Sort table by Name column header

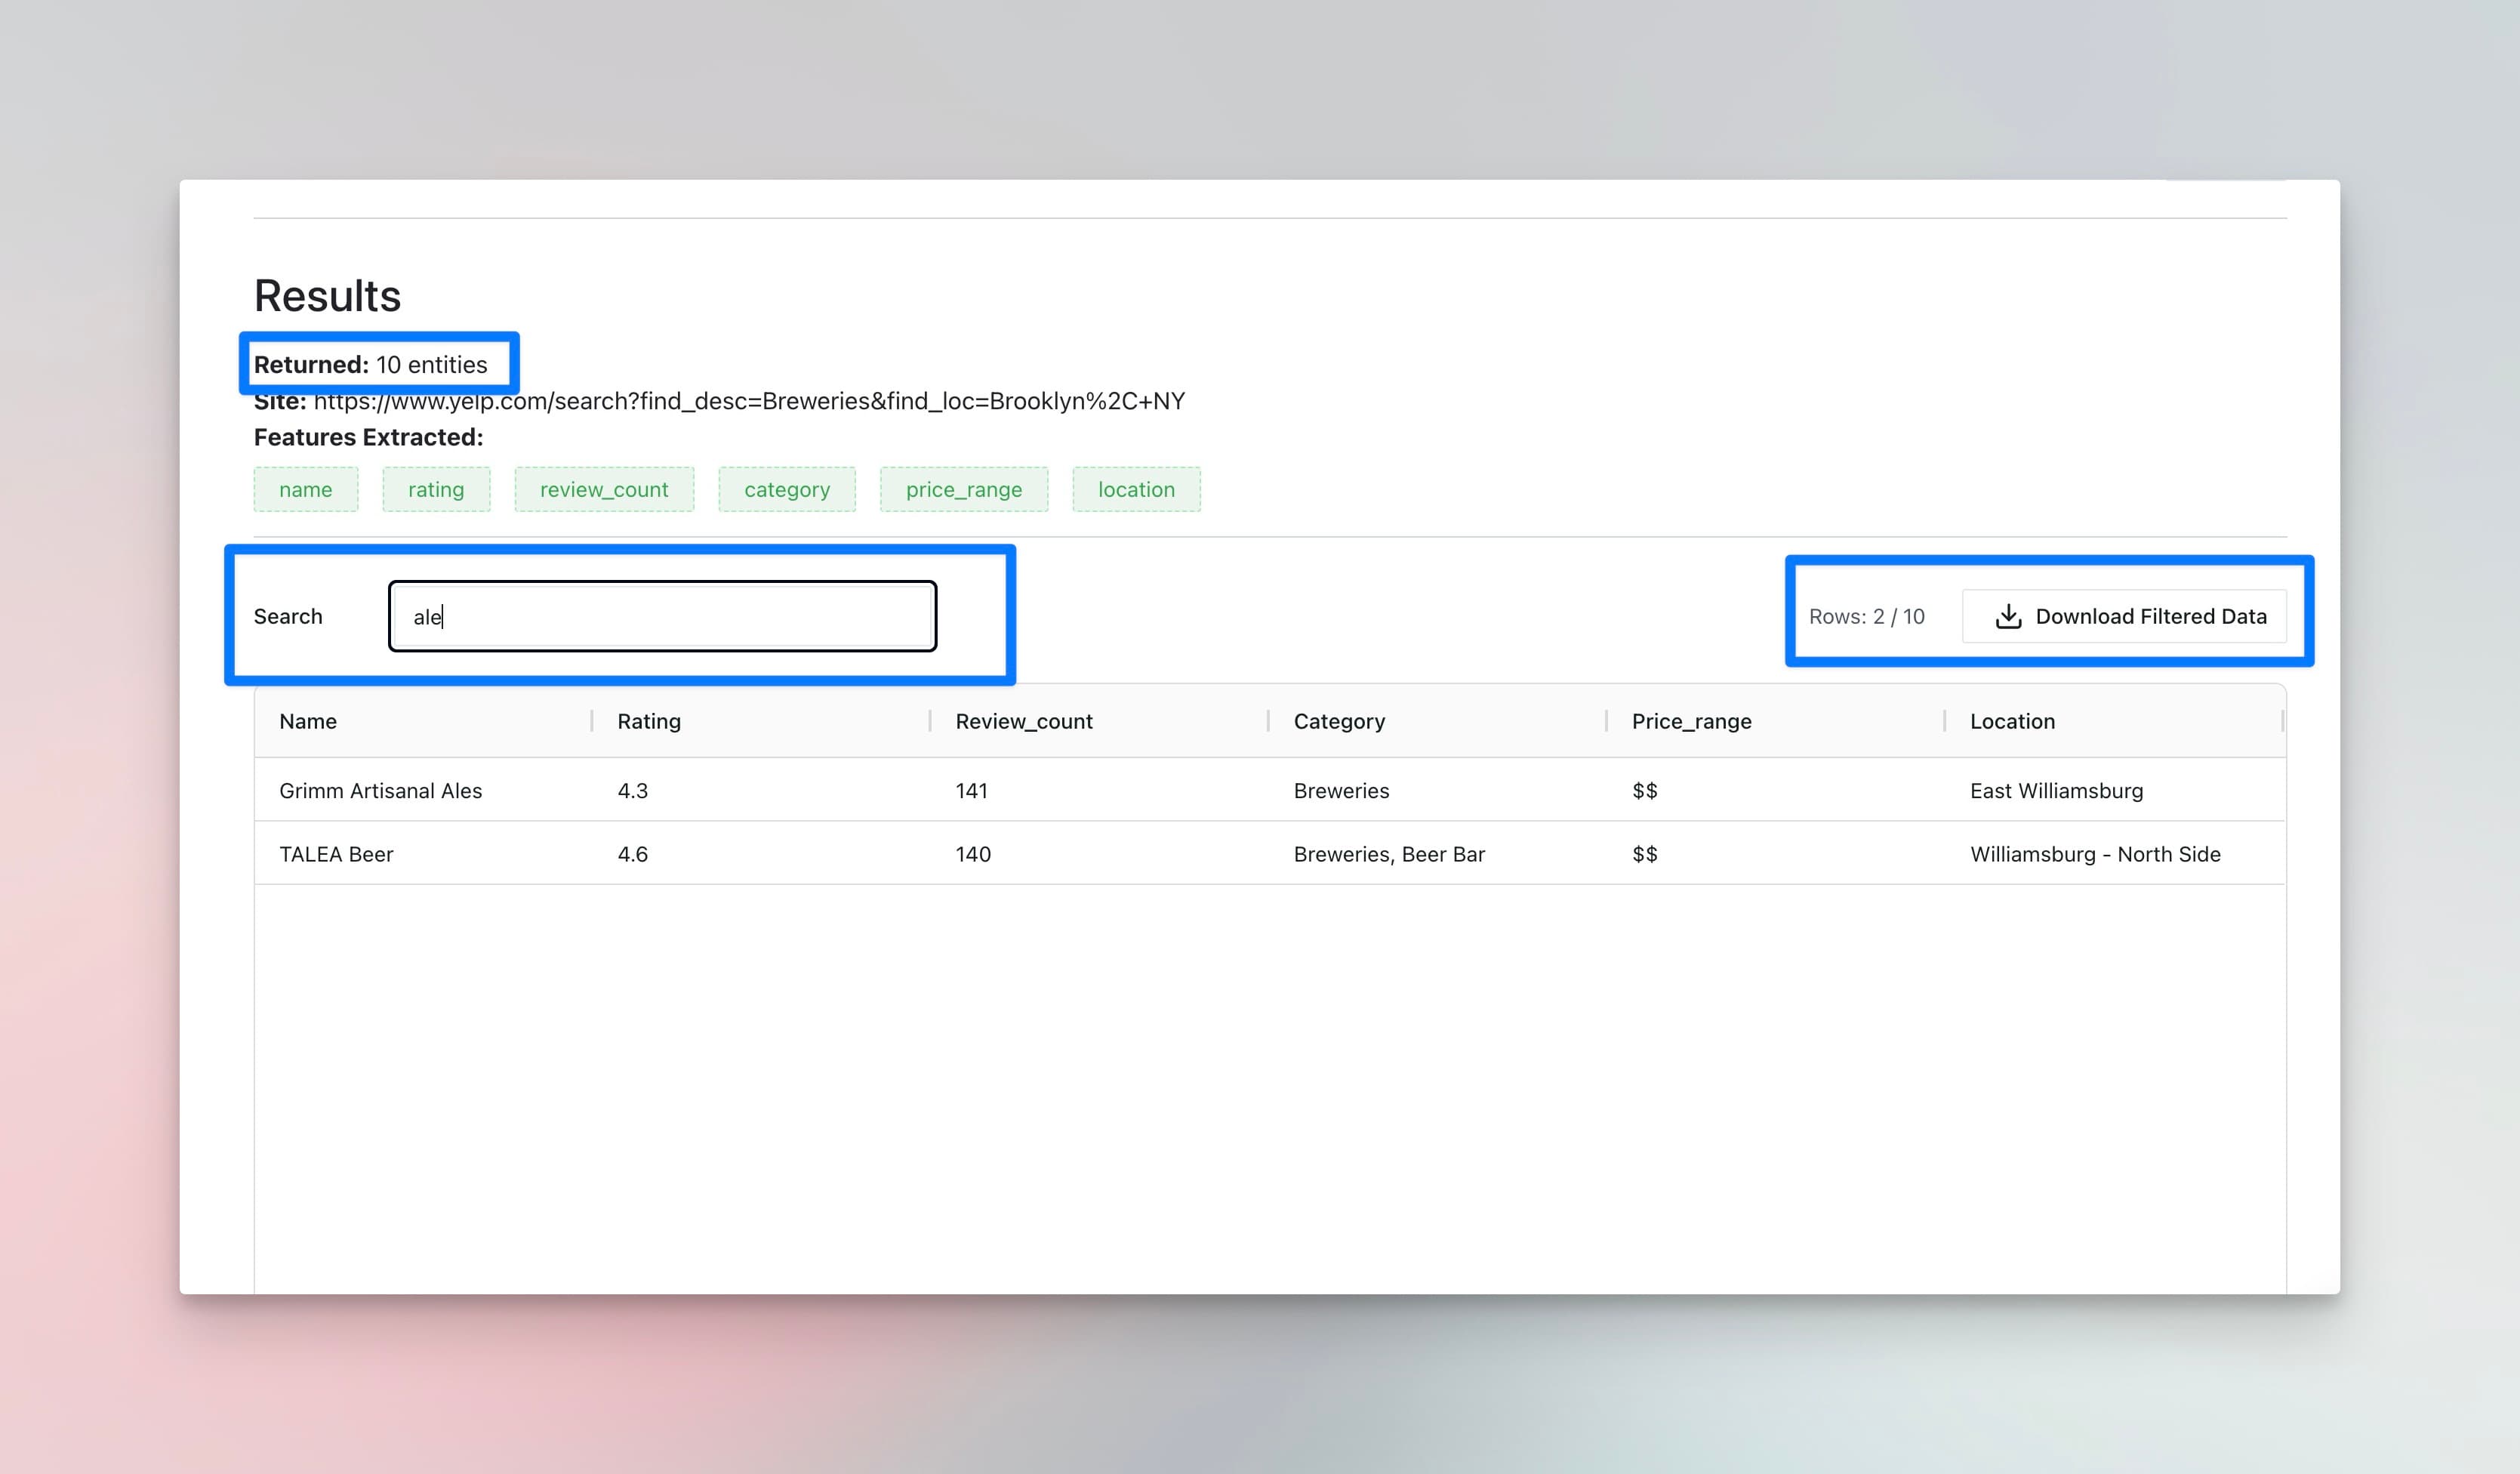pyautogui.click(x=308, y=721)
